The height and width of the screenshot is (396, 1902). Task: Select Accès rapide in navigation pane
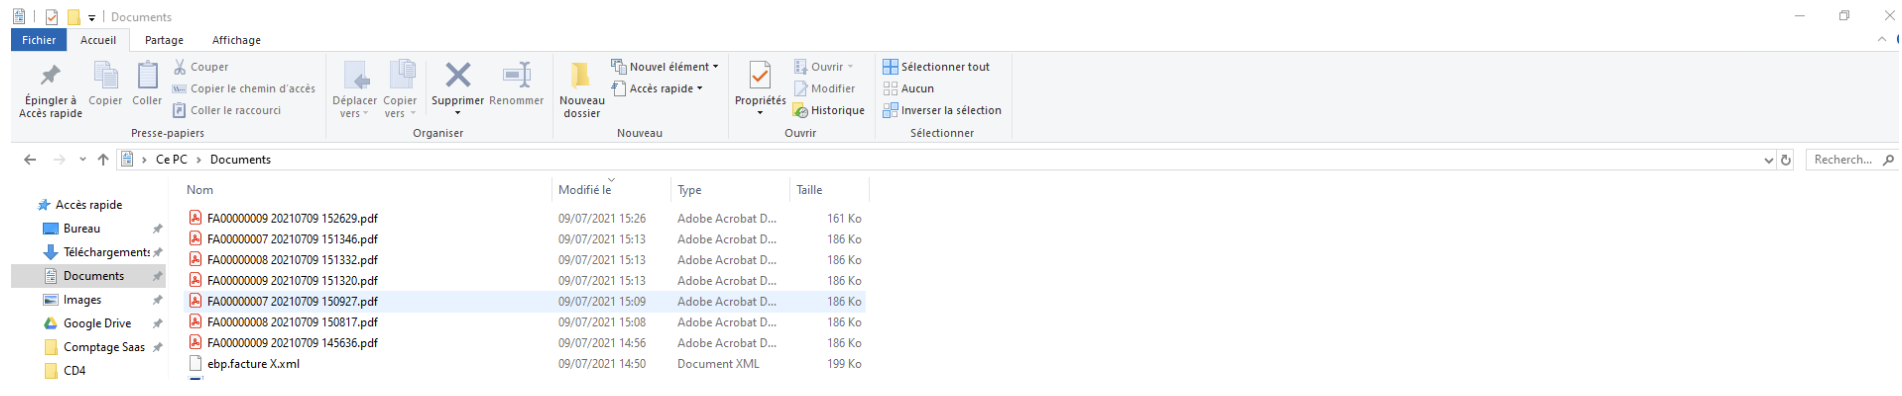[88, 205]
